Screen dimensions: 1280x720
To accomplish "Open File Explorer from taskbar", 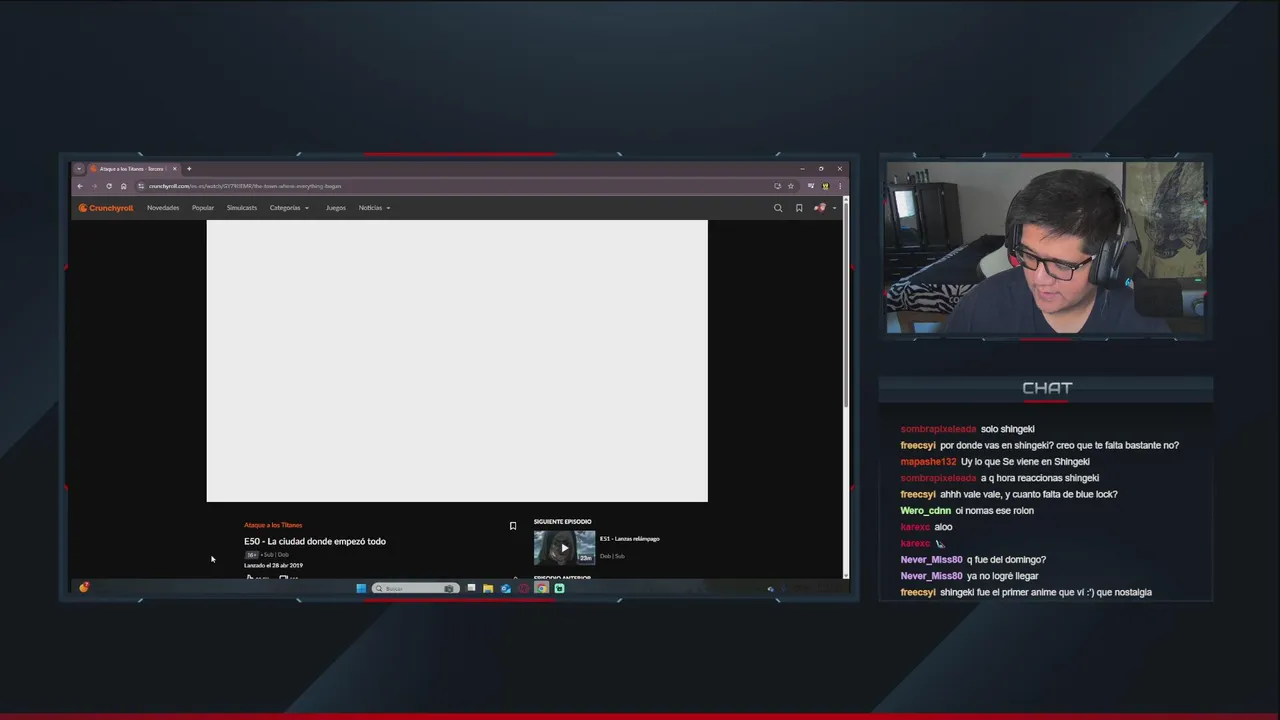I will (x=488, y=588).
